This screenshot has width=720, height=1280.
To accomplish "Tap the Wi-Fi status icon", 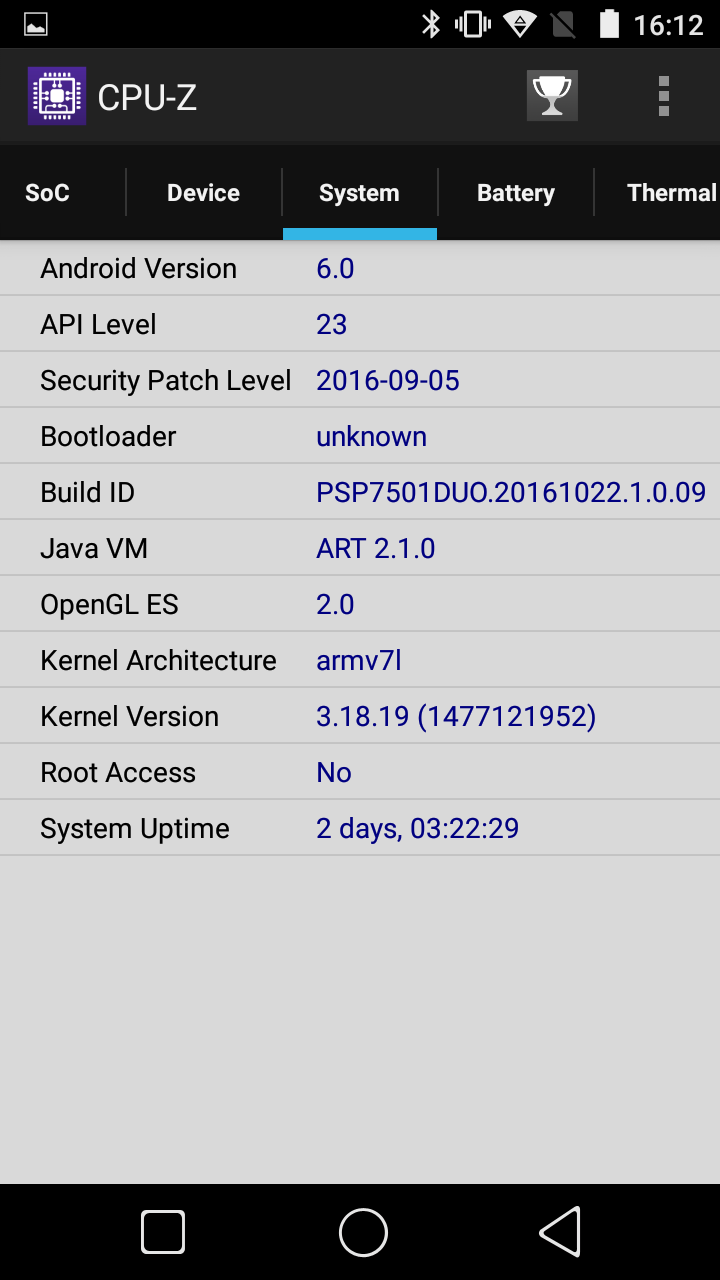I will click(x=519, y=24).
